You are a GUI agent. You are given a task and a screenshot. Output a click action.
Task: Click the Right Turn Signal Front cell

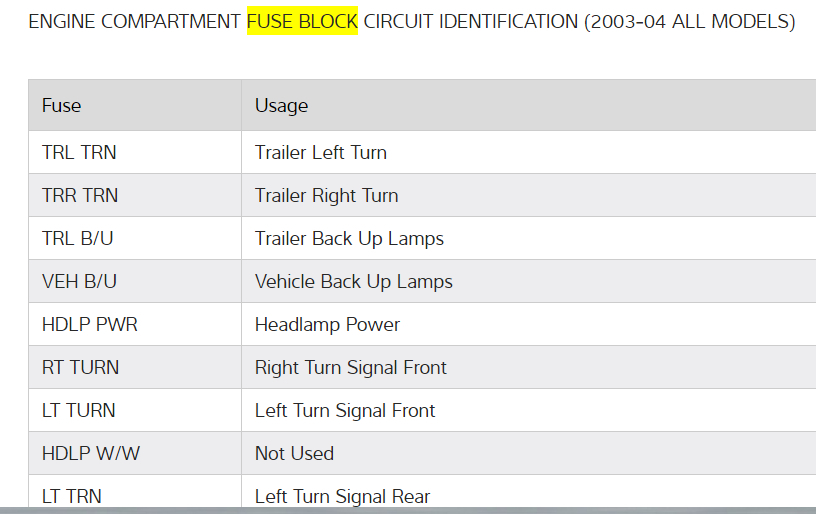(x=350, y=367)
